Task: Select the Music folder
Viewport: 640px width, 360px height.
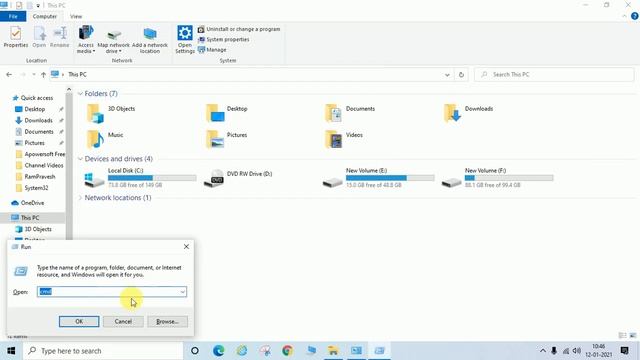Action: click(105, 139)
